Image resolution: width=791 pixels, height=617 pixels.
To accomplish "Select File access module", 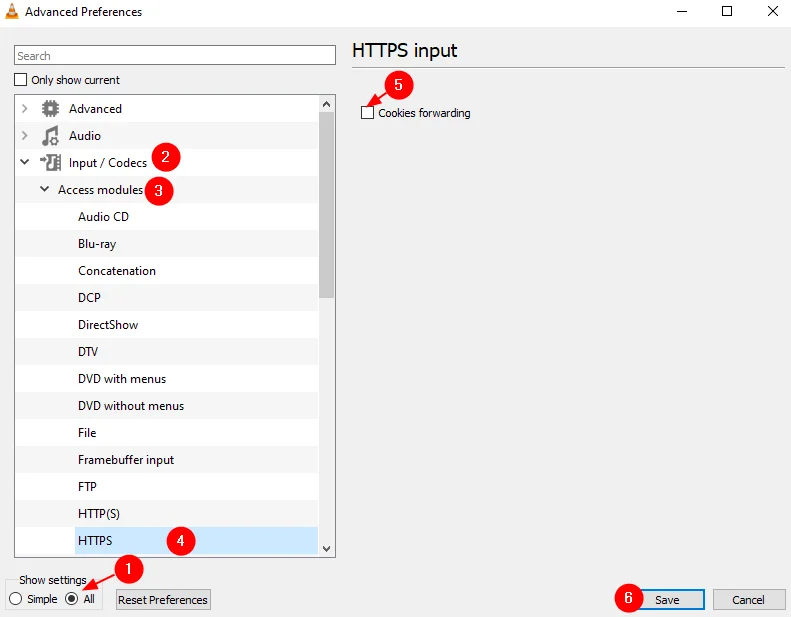I will 87,433.
